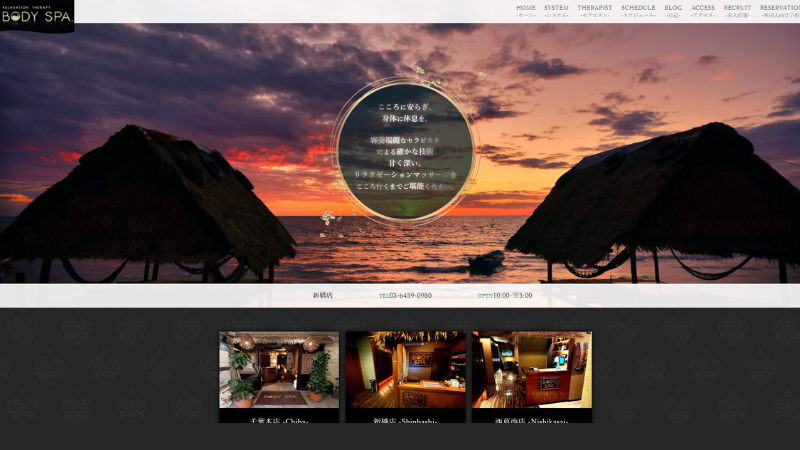Viewport: 800px width, 450px height.
Task: Open the Shinbashi shop reception thumbnail
Action: 406,370
